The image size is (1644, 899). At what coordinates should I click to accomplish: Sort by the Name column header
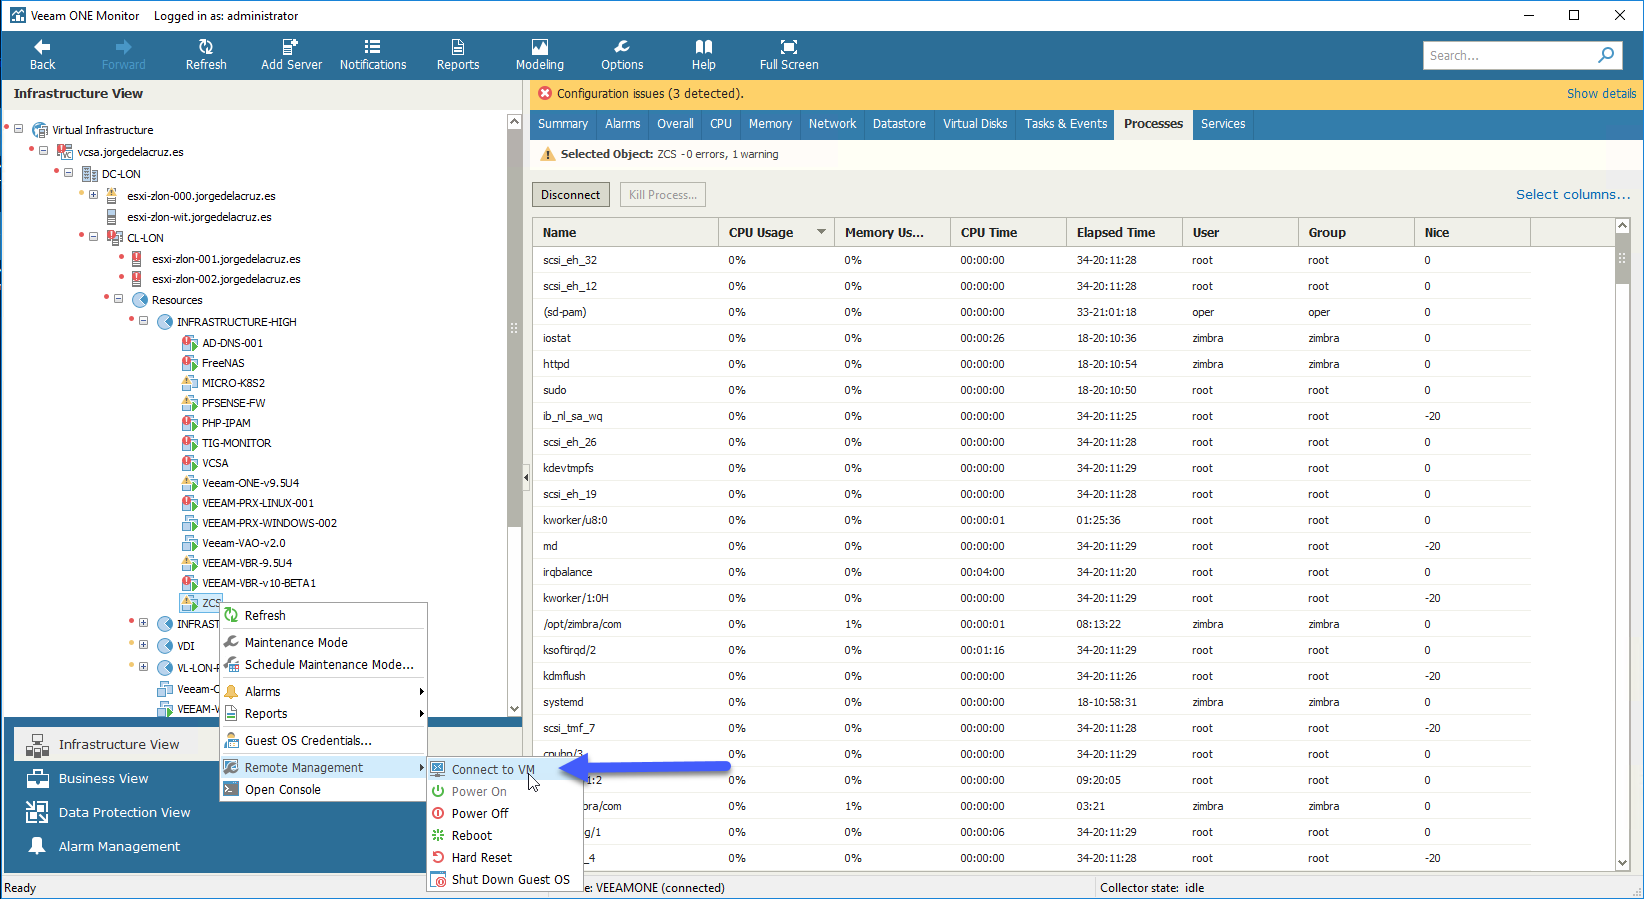(625, 232)
